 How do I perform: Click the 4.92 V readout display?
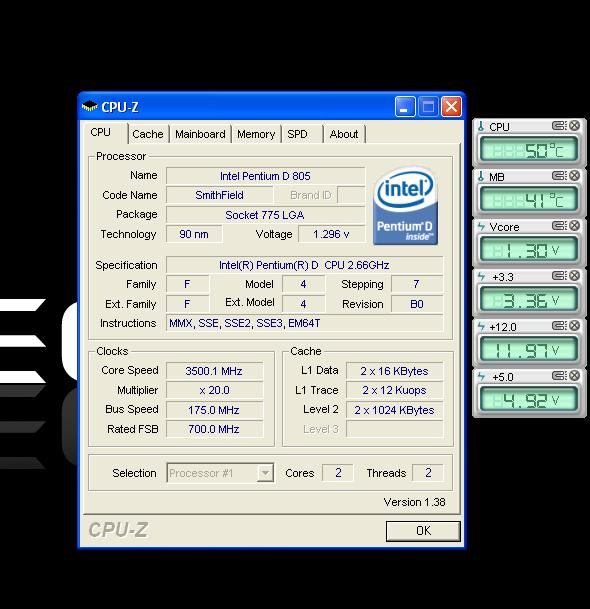[x=529, y=400]
